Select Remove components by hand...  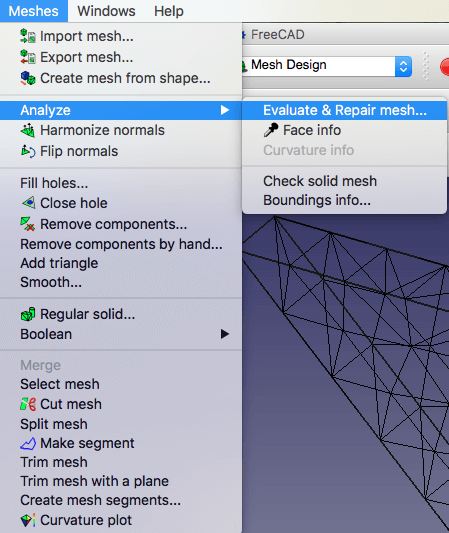click(x=121, y=244)
